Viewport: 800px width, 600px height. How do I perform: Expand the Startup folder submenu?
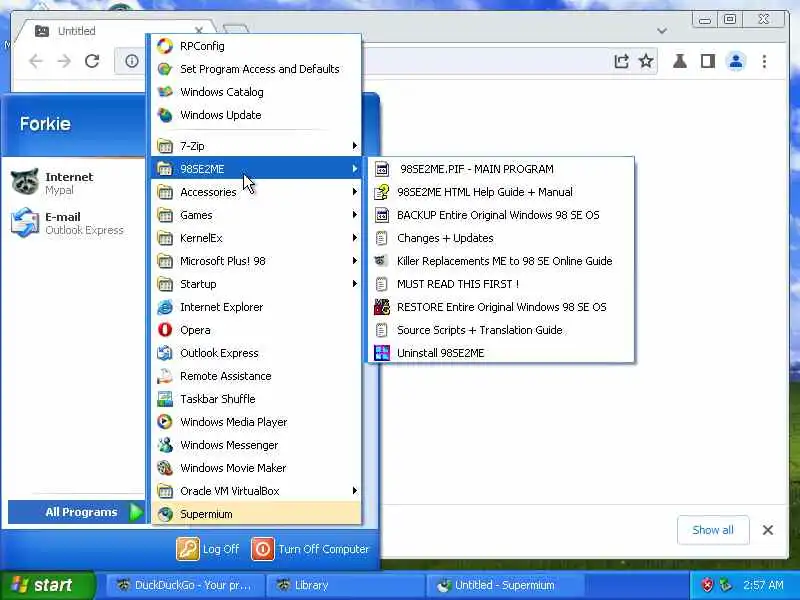(x=256, y=284)
